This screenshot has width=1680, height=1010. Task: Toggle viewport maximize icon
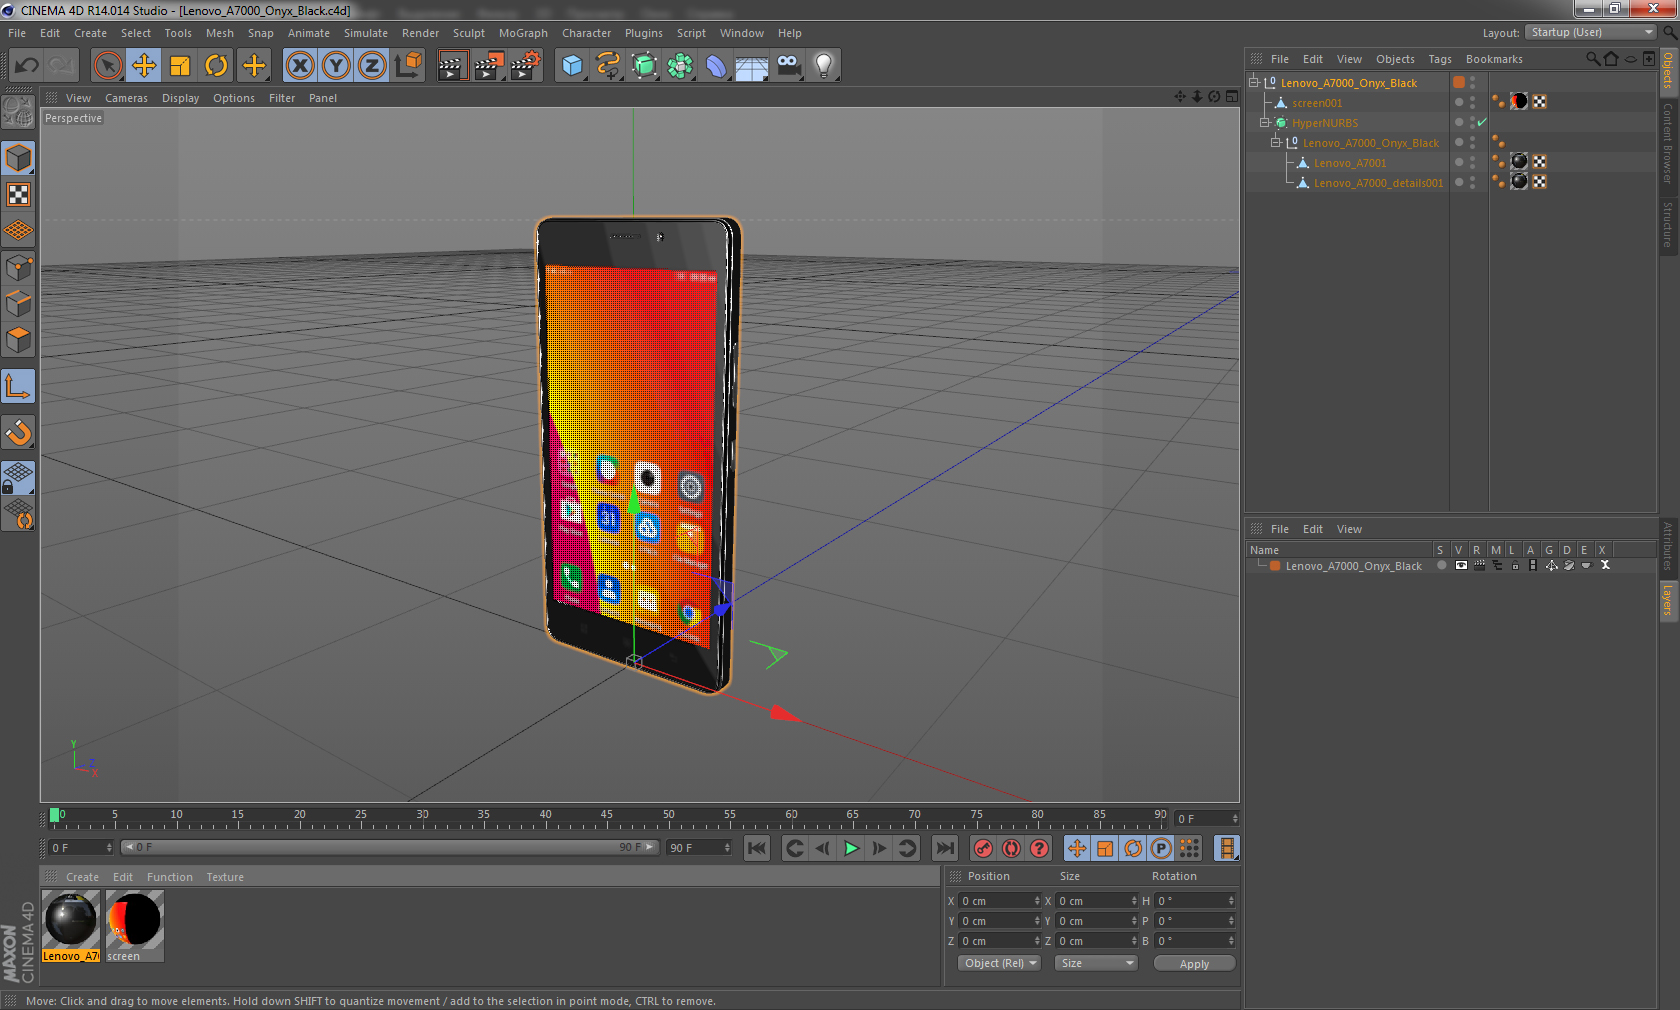click(1232, 97)
